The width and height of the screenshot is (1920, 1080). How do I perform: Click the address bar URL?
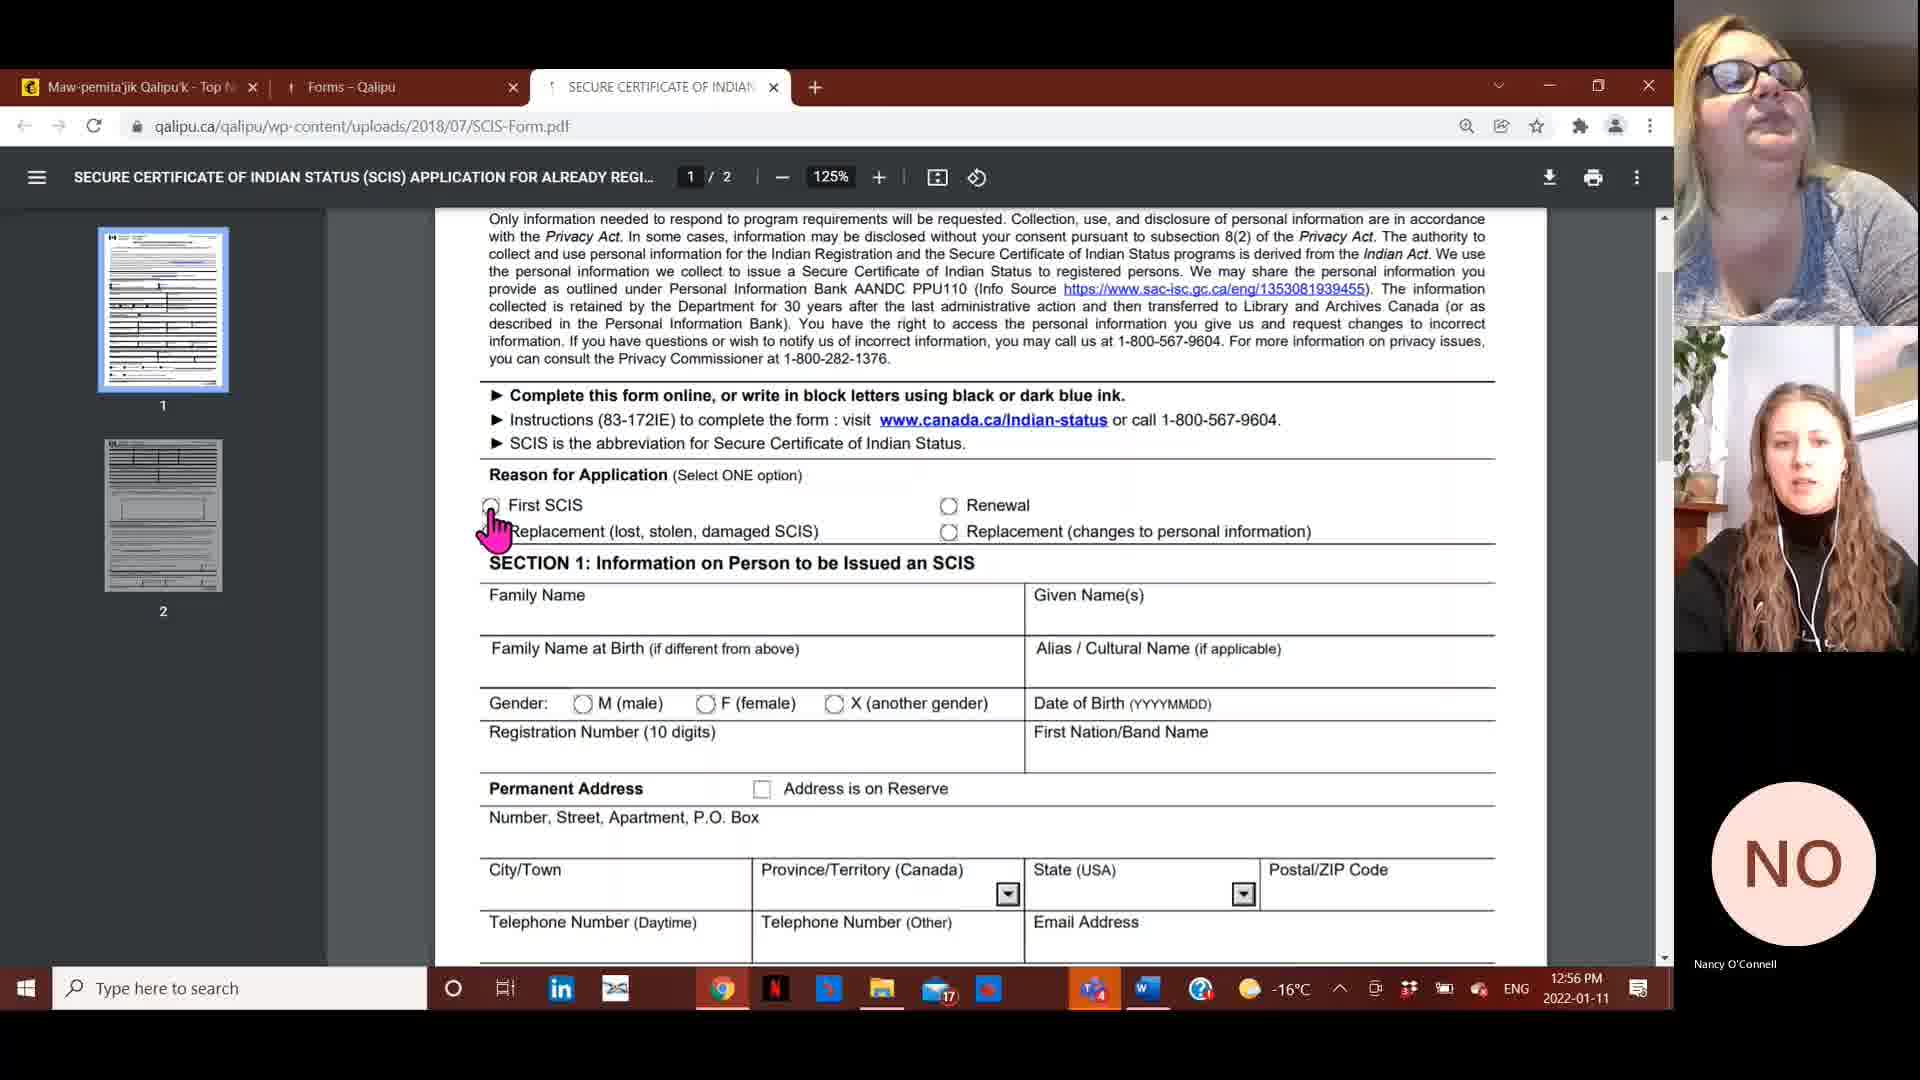coord(362,126)
